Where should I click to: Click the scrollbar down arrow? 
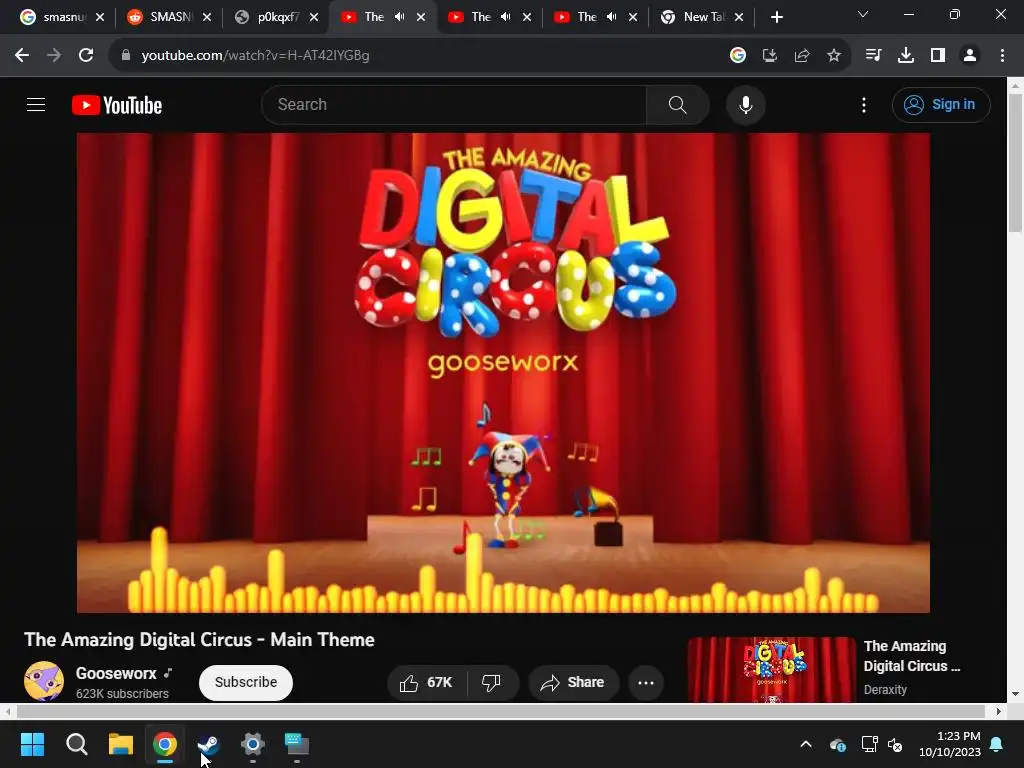pyautogui.click(x=1015, y=694)
